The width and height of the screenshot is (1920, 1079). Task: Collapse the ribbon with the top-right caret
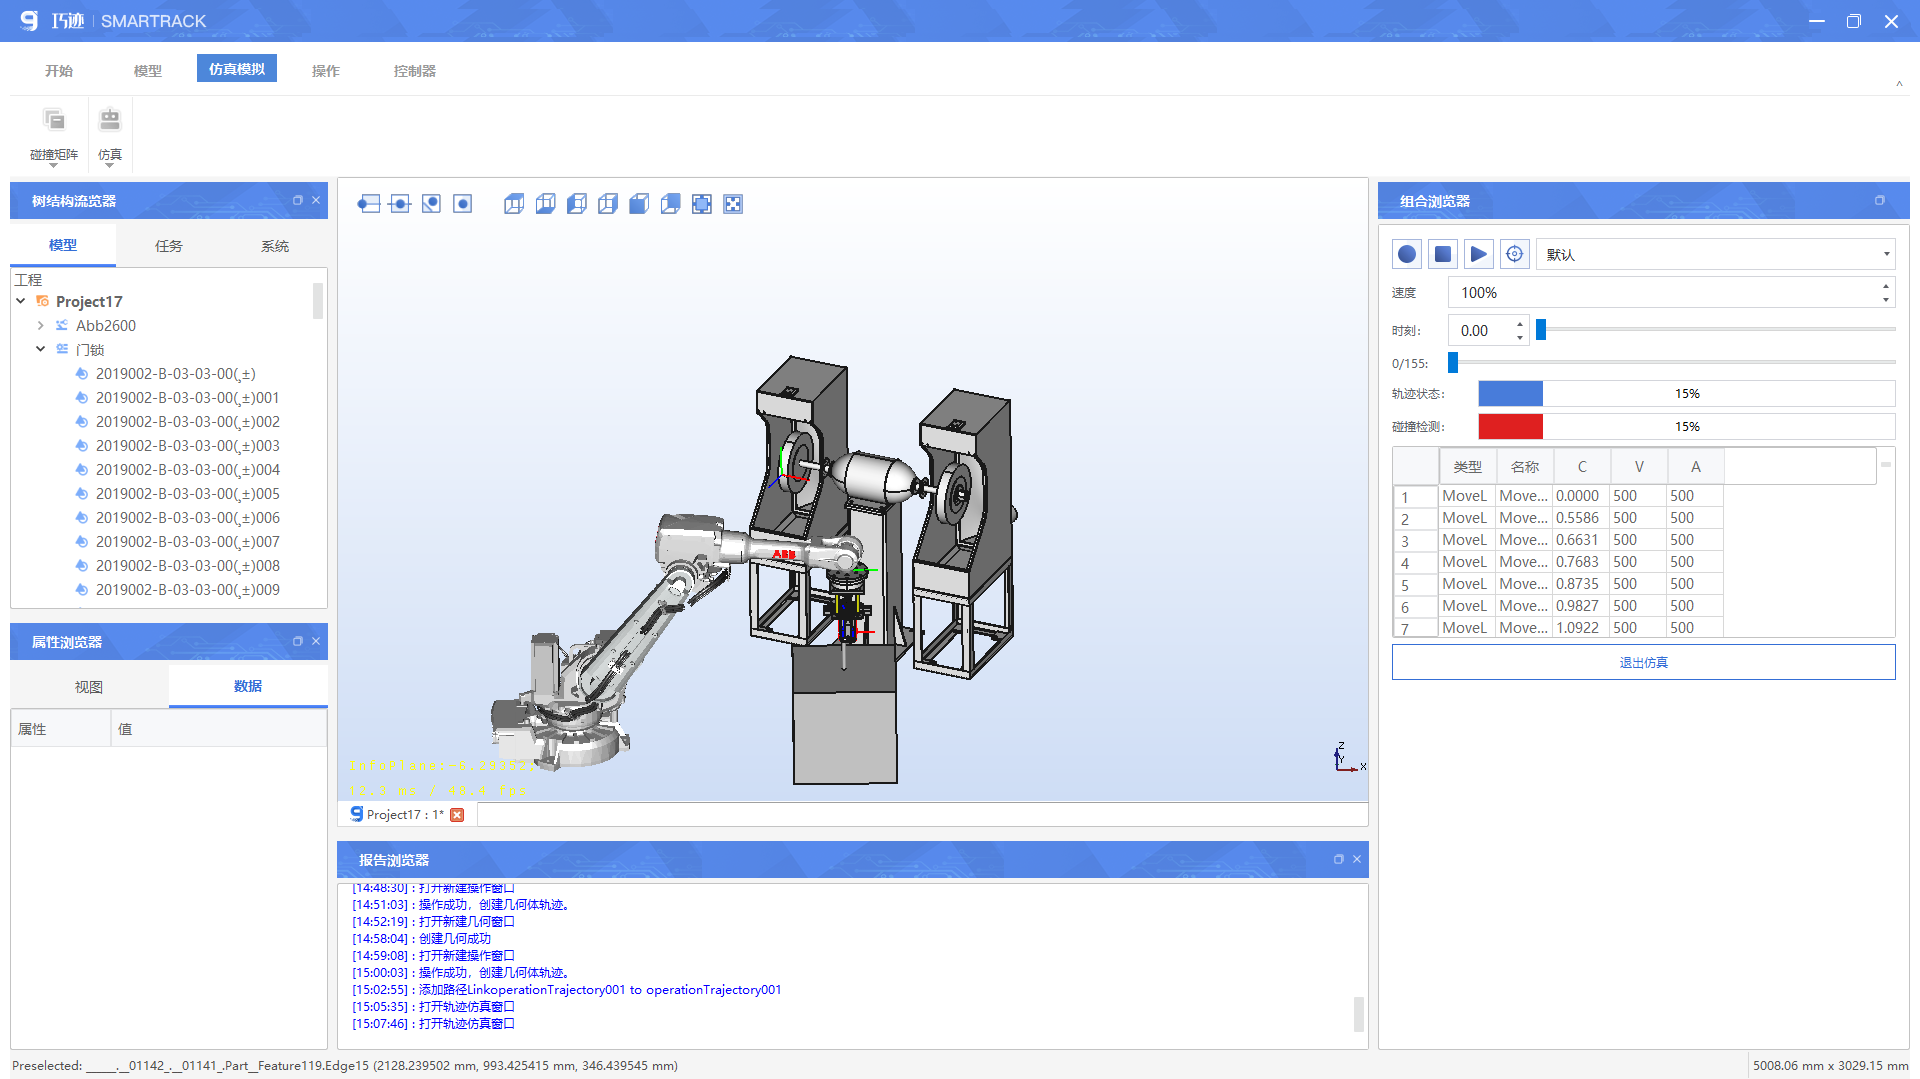tap(1899, 84)
